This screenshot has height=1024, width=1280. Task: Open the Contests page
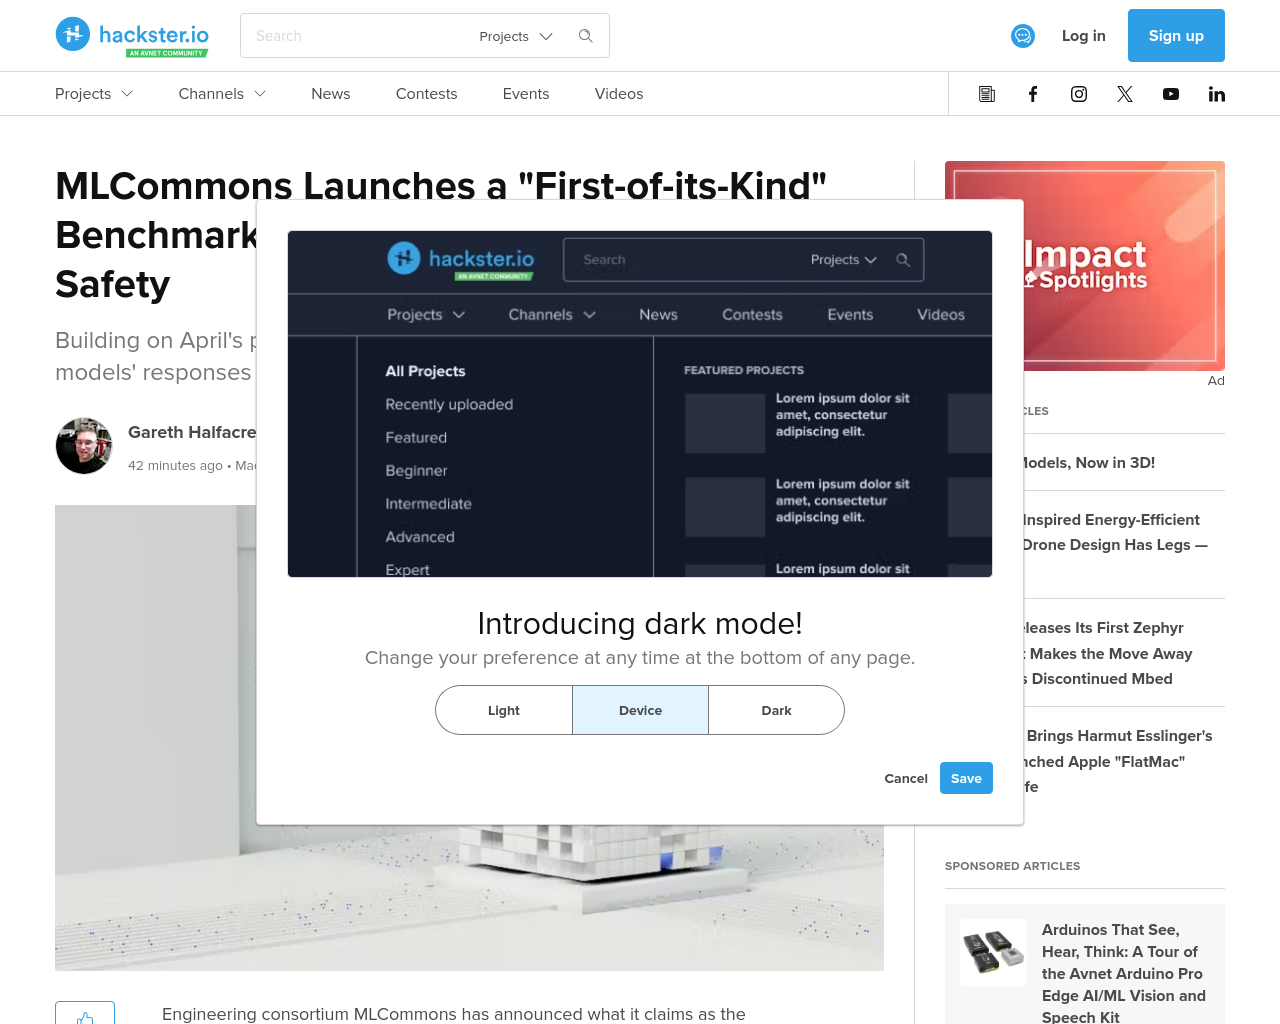tap(427, 94)
